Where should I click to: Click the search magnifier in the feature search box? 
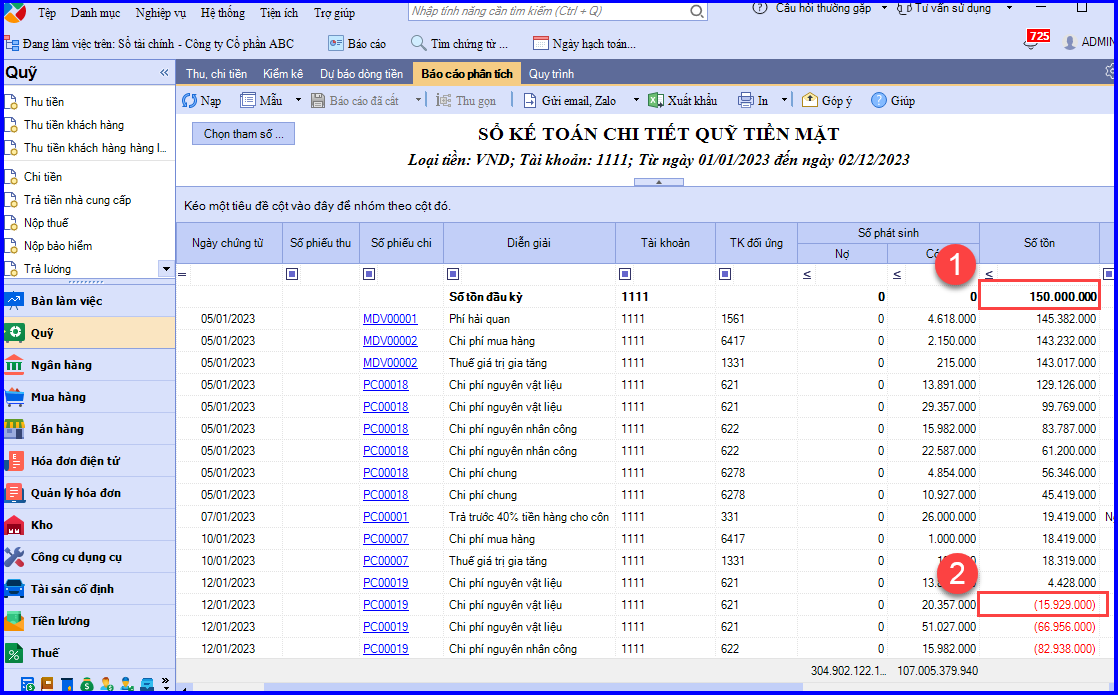pos(697,11)
